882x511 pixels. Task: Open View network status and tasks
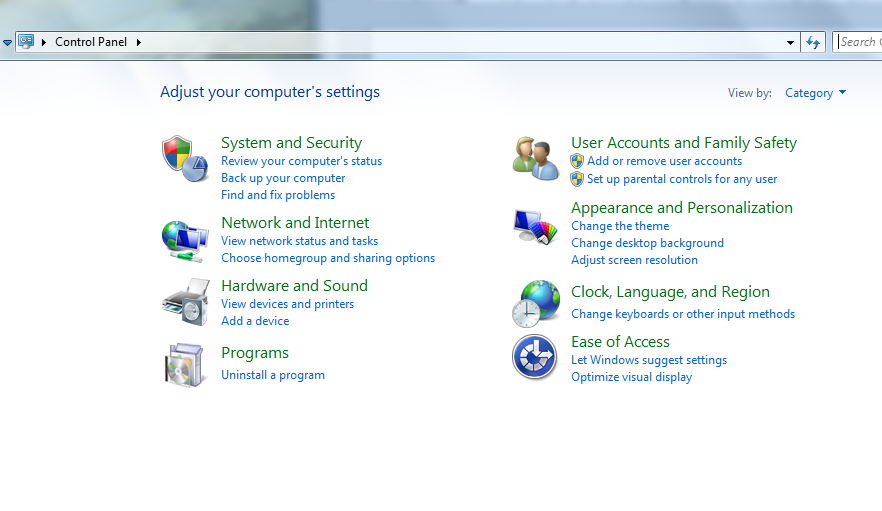click(x=299, y=241)
